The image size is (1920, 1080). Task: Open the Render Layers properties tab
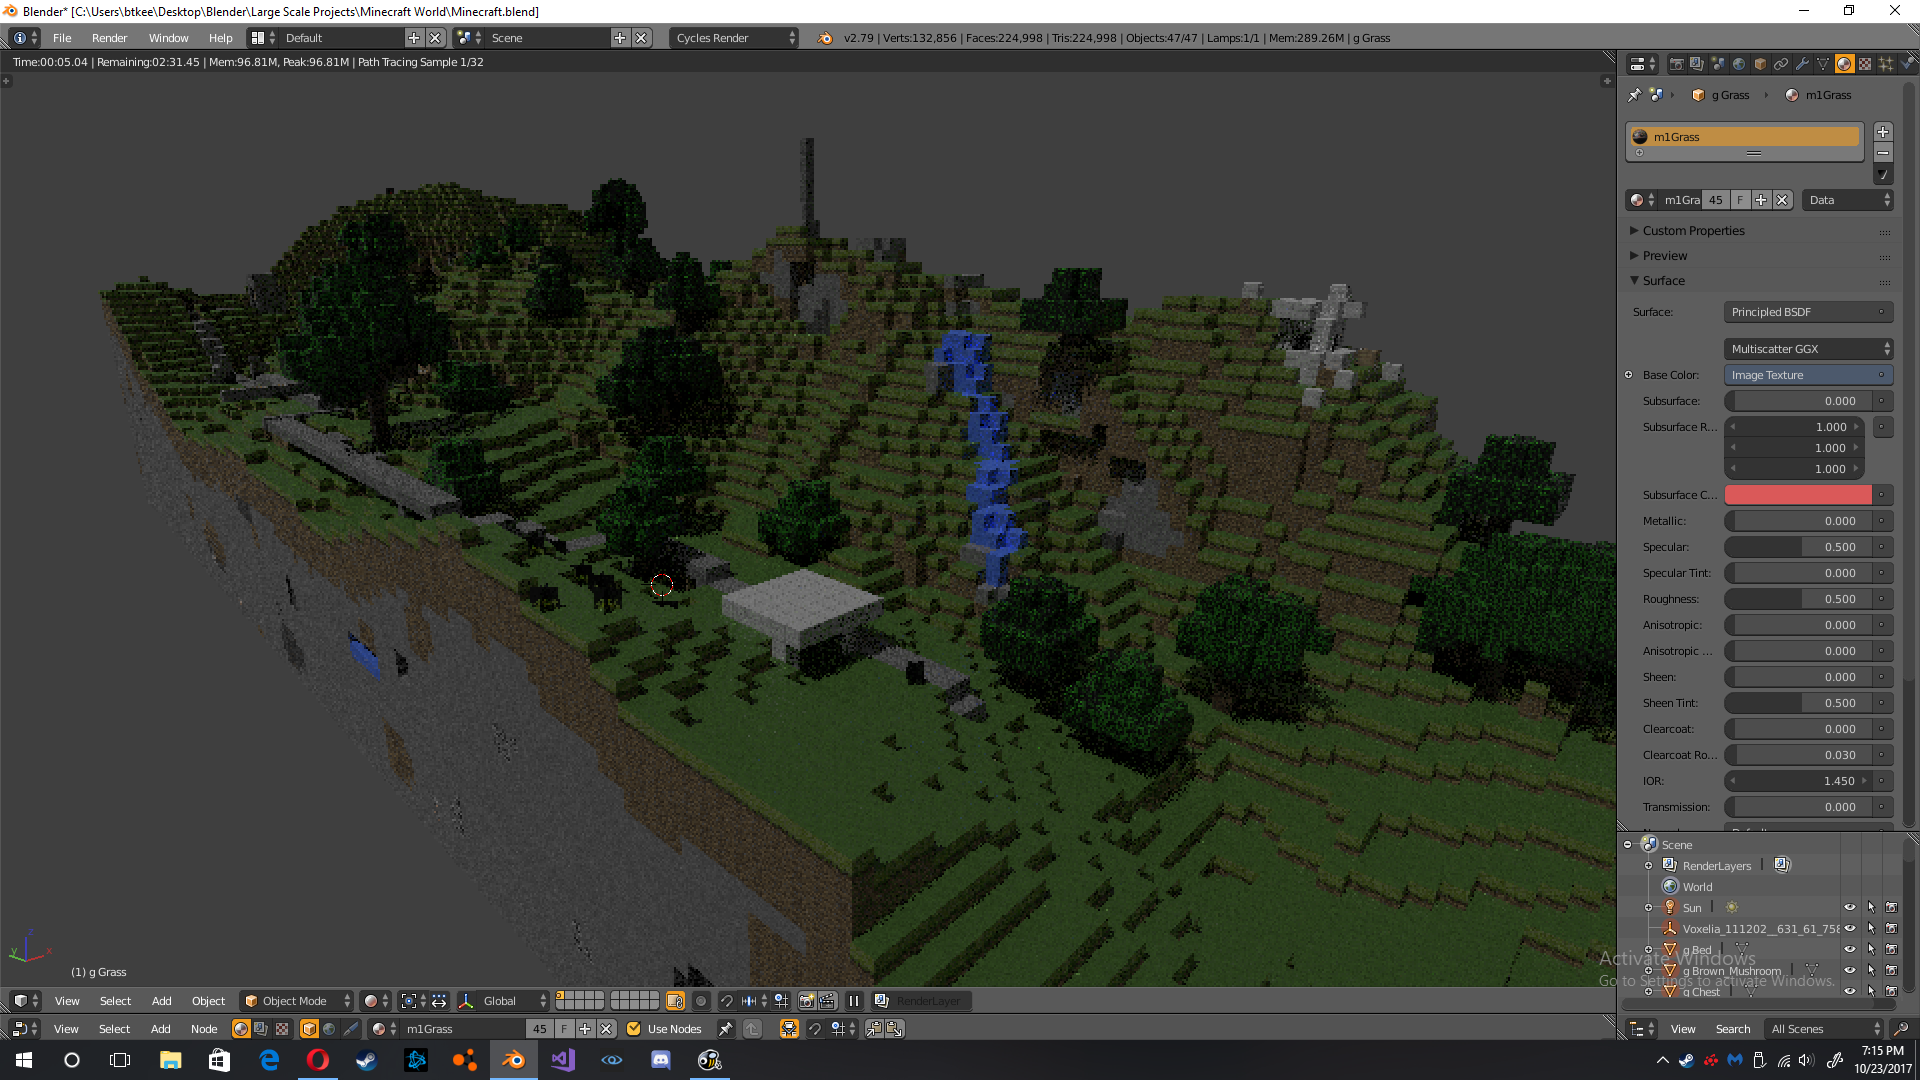(1697, 64)
